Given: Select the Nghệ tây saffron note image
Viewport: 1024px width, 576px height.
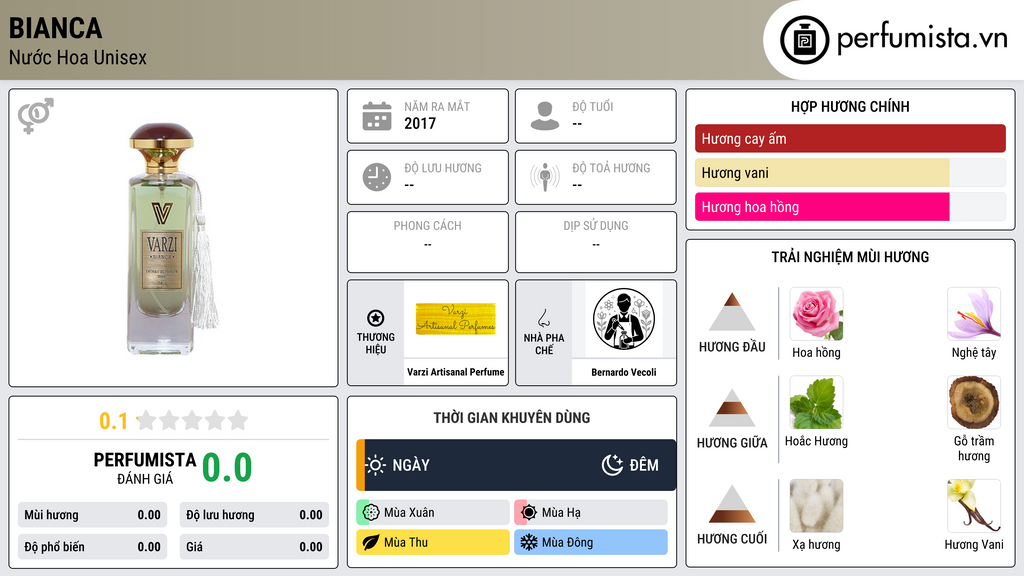Looking at the screenshot, I should [974, 313].
